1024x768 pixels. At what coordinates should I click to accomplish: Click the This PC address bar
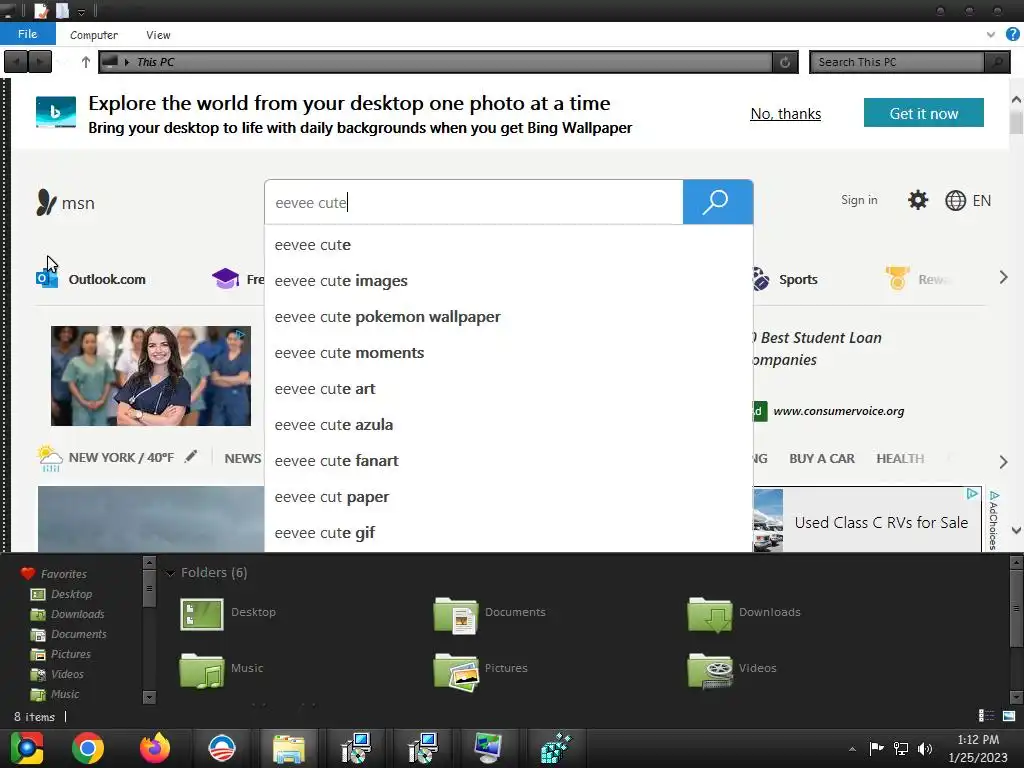[x=436, y=62]
